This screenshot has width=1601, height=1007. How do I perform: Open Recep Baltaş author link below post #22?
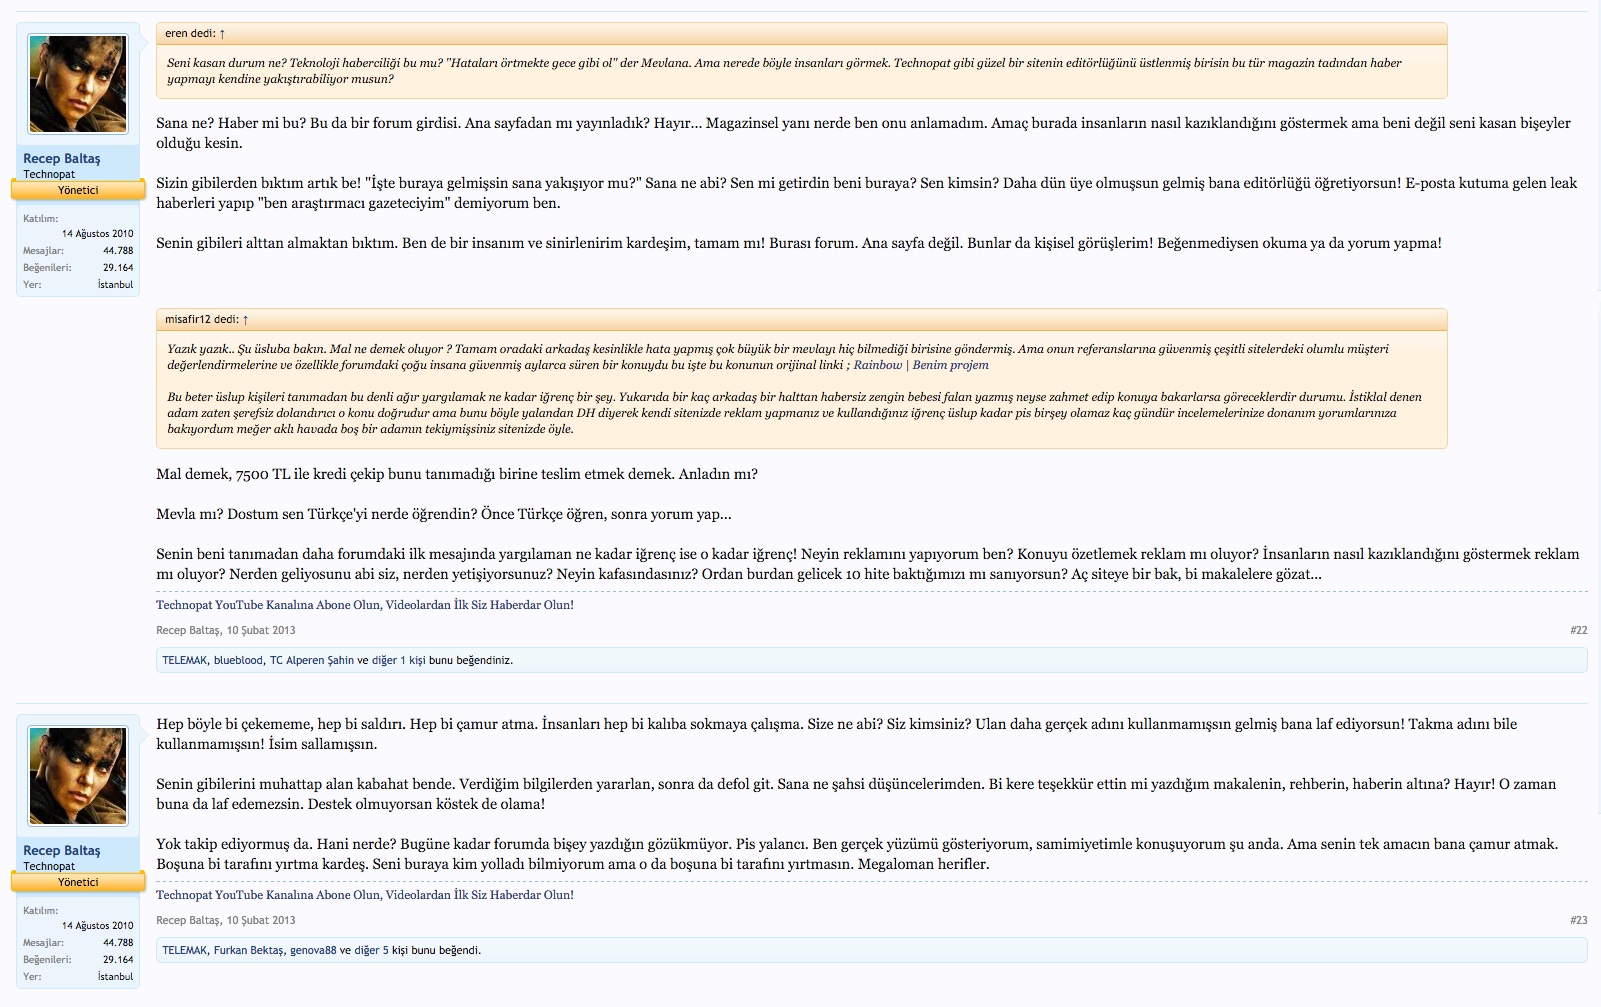(188, 630)
